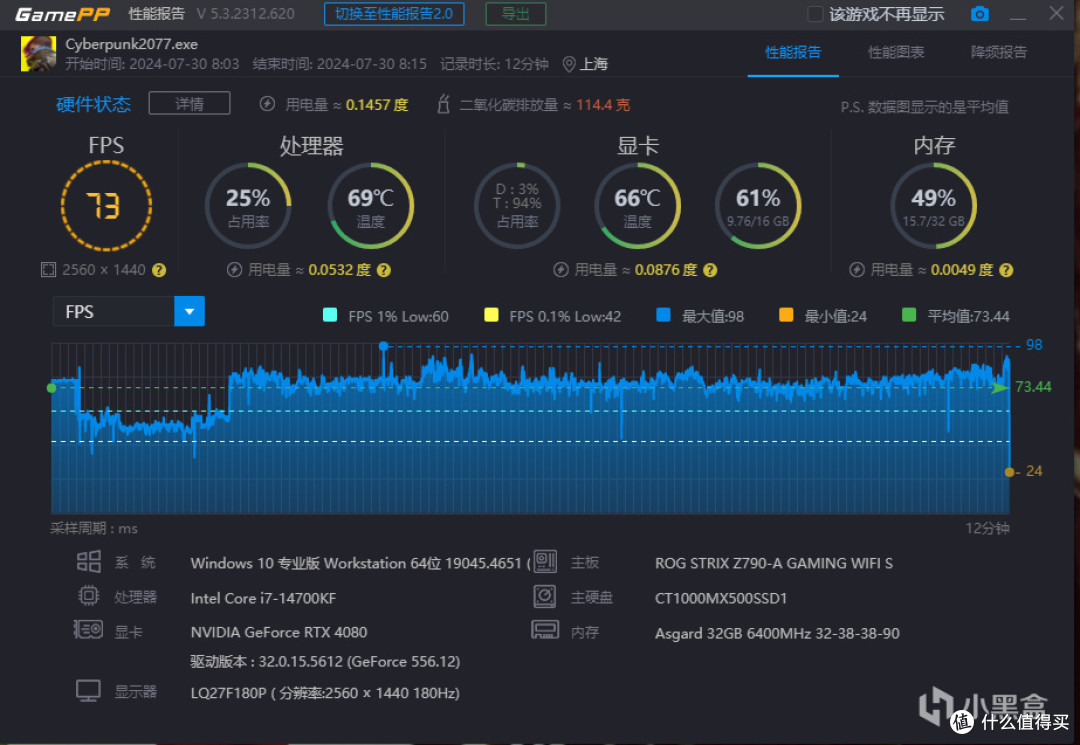Switch to the 性能报告 tab
Viewport: 1080px width, 745px height.
pyautogui.click(x=793, y=52)
